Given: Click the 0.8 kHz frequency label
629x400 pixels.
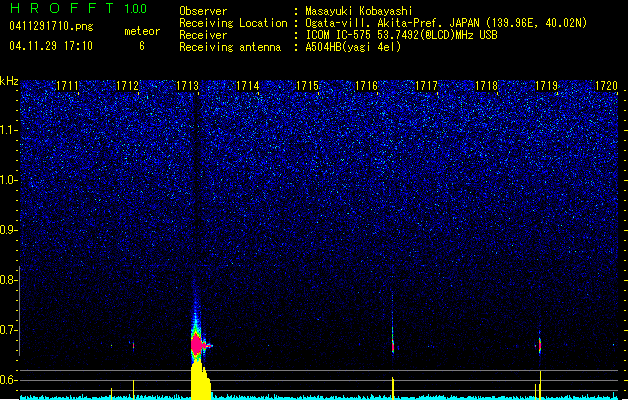Looking at the screenshot, I should tap(9, 280).
